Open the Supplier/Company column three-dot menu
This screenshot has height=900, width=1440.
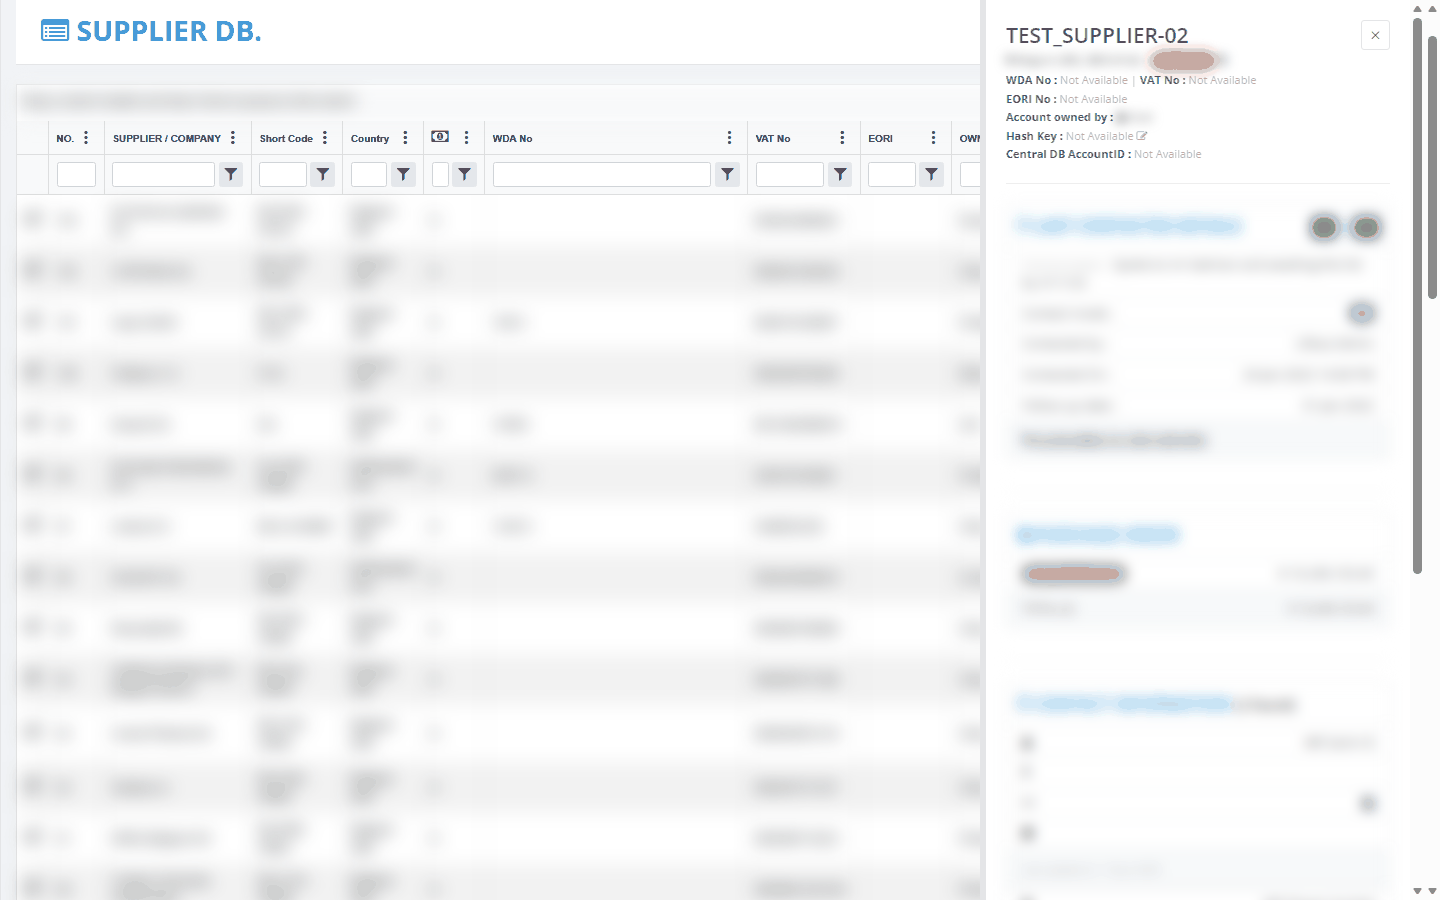click(x=233, y=138)
